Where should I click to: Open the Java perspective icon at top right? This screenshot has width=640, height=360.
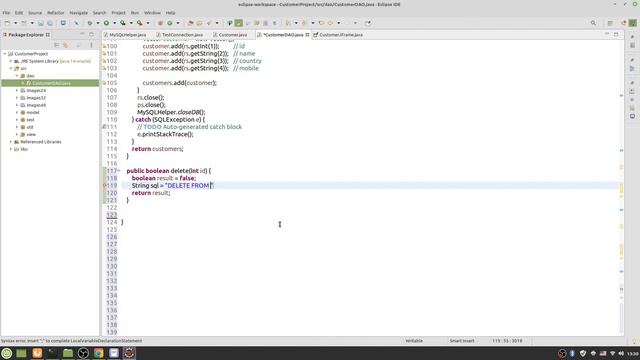click(x=632, y=23)
